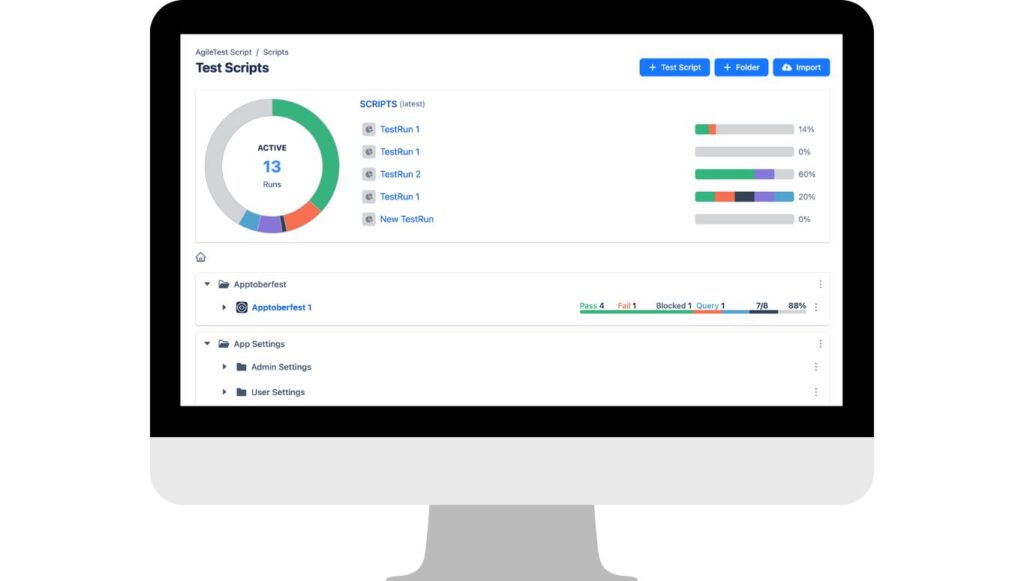1024x581 pixels.
Task: Collapse the App Settings folder
Action: click(206, 343)
